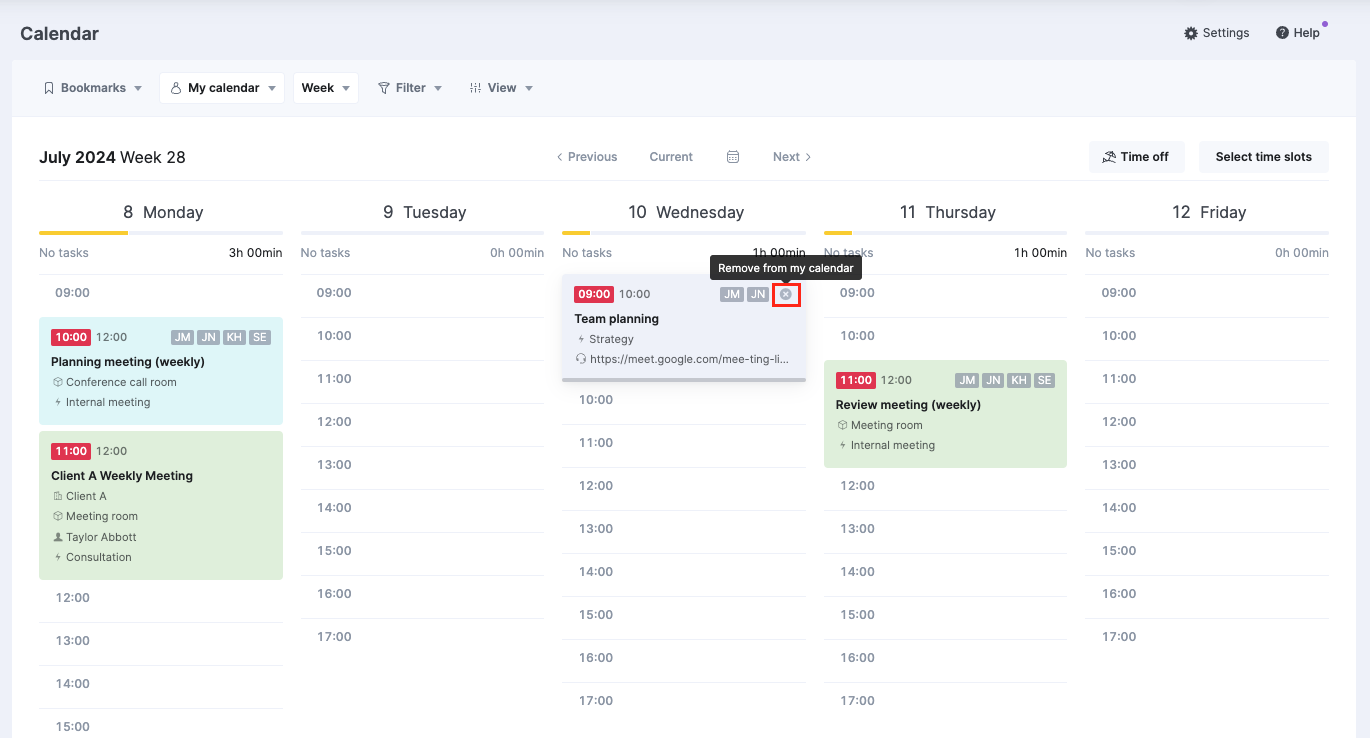Viewport: 1370px width, 738px height.
Task: Click the Bookmarks ribbon icon
Action: click(49, 88)
